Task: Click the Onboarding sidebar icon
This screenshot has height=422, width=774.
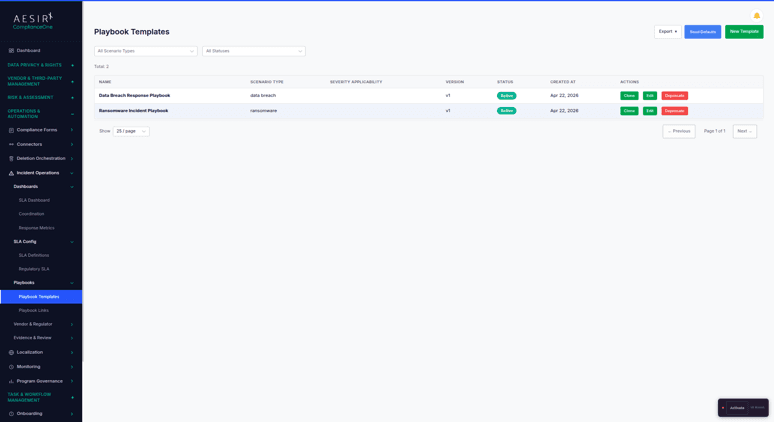Action: pos(11,414)
